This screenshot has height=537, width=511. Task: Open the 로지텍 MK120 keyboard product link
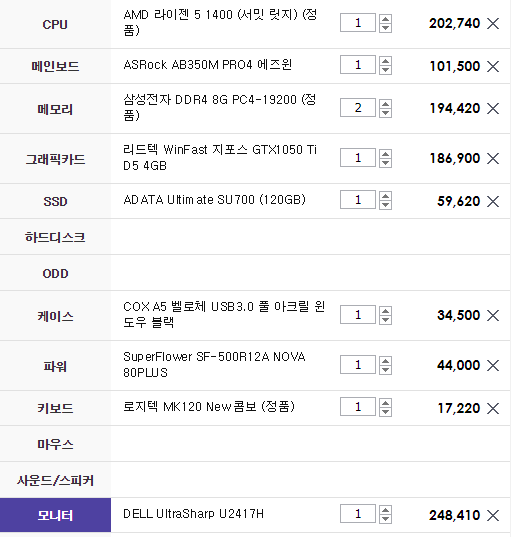click(209, 407)
